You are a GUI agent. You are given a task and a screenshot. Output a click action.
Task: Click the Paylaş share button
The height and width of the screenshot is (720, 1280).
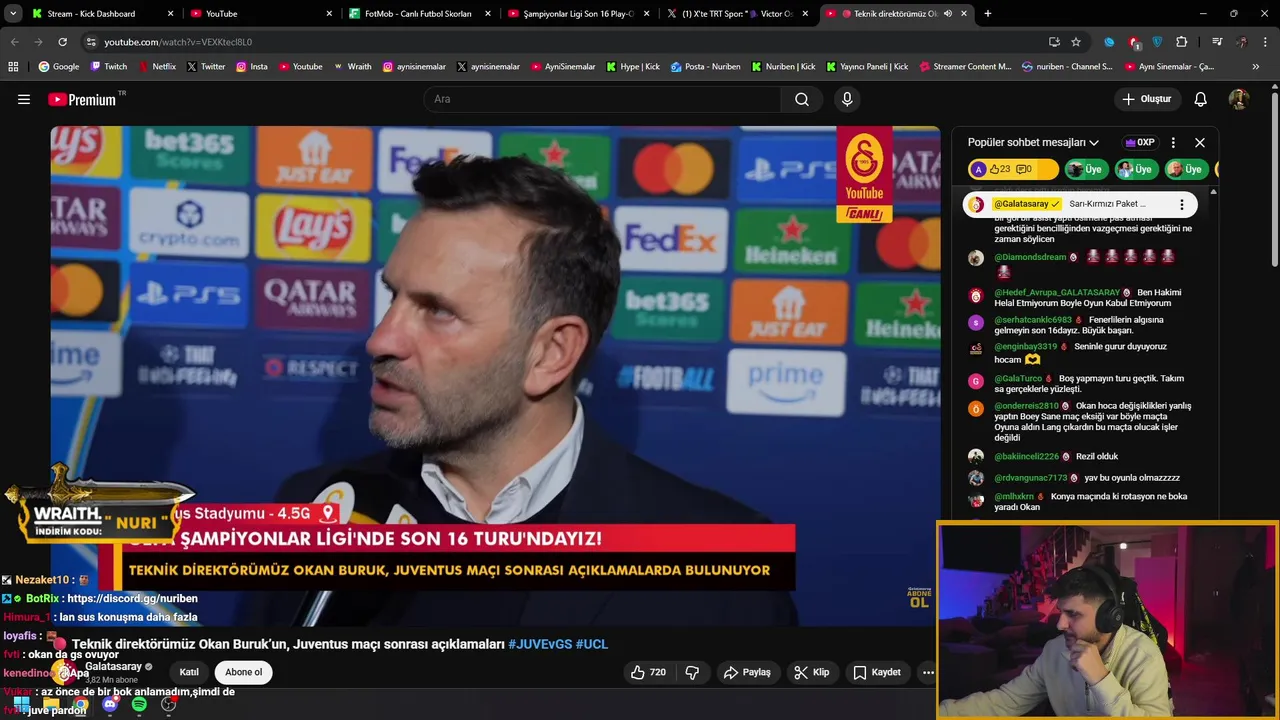point(747,672)
